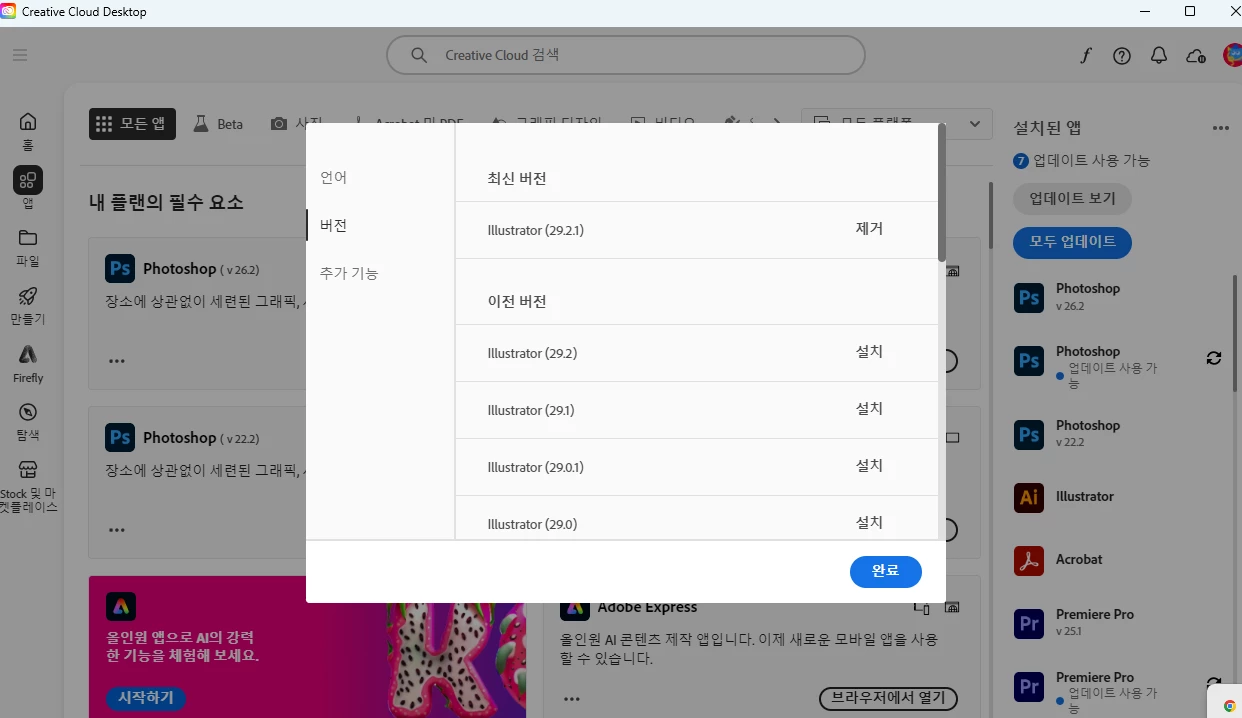Screen dimensions: 1242x718
Task: Click 설치 for Illustrator (29.0.1)
Action: [869, 465]
